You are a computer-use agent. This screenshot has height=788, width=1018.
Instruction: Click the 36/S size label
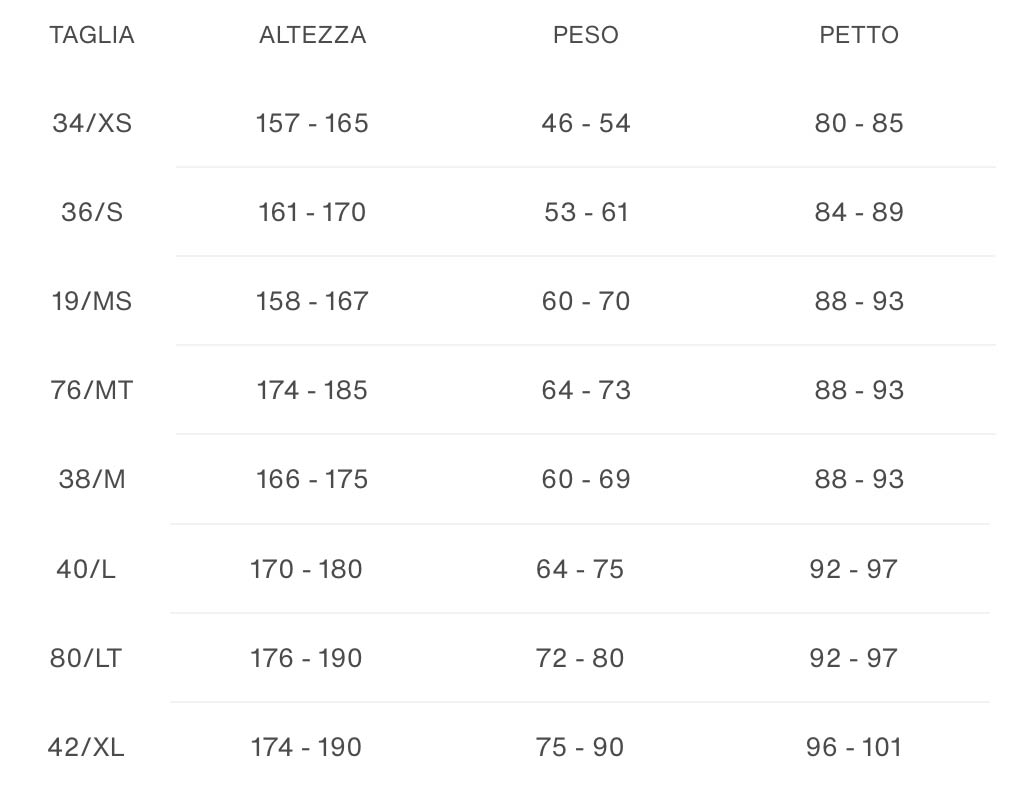pyautogui.click(x=92, y=213)
